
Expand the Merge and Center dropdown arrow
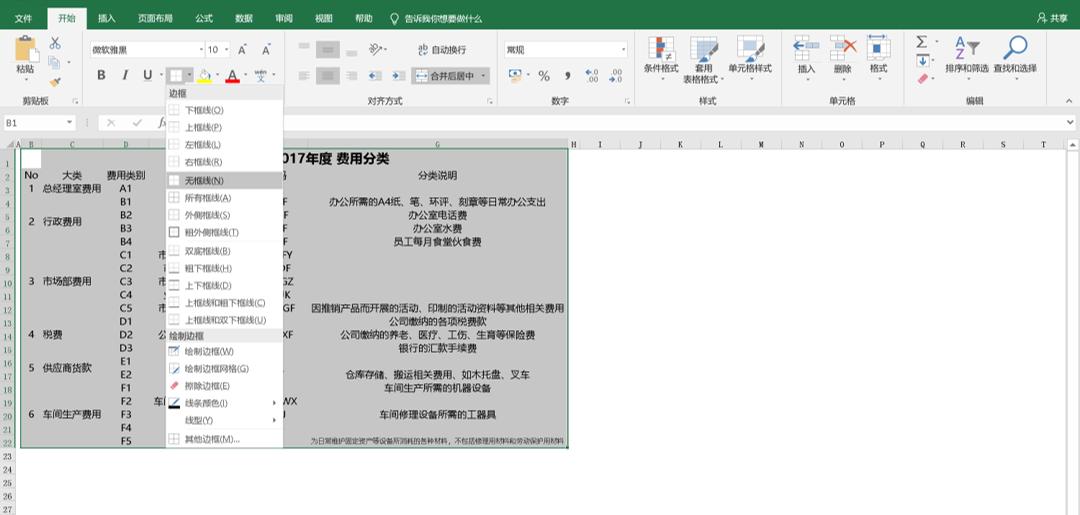(484, 76)
